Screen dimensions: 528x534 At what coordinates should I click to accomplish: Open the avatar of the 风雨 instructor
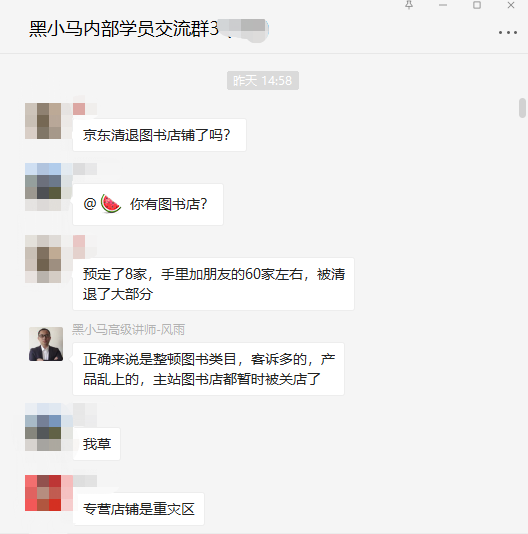coord(46,344)
